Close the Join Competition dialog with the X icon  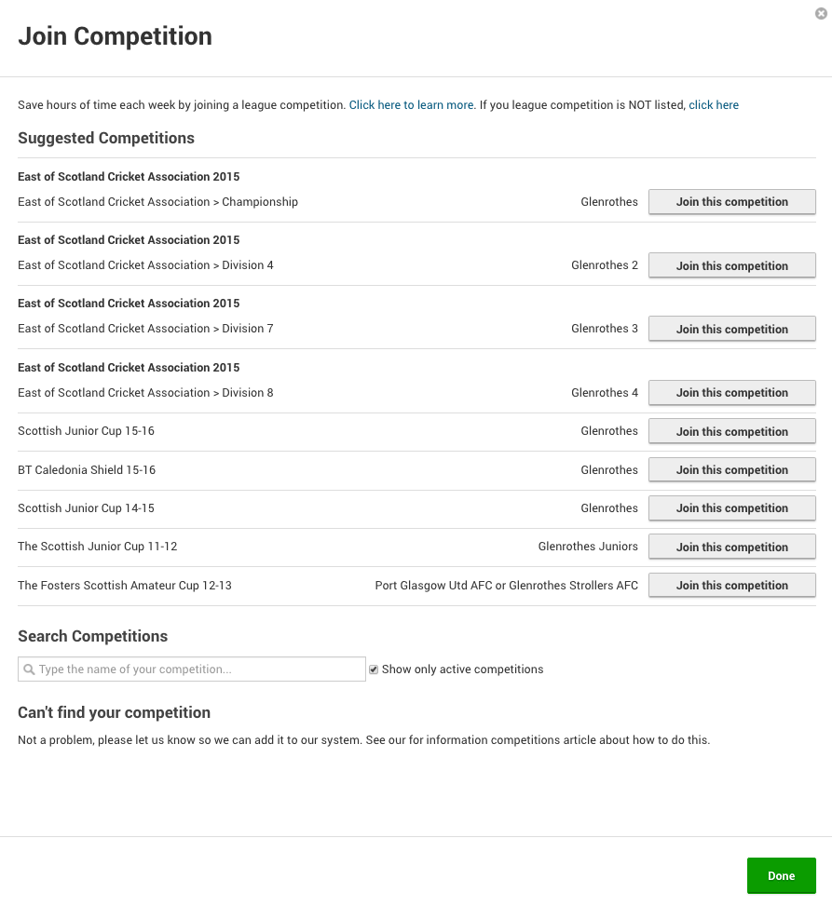820,13
